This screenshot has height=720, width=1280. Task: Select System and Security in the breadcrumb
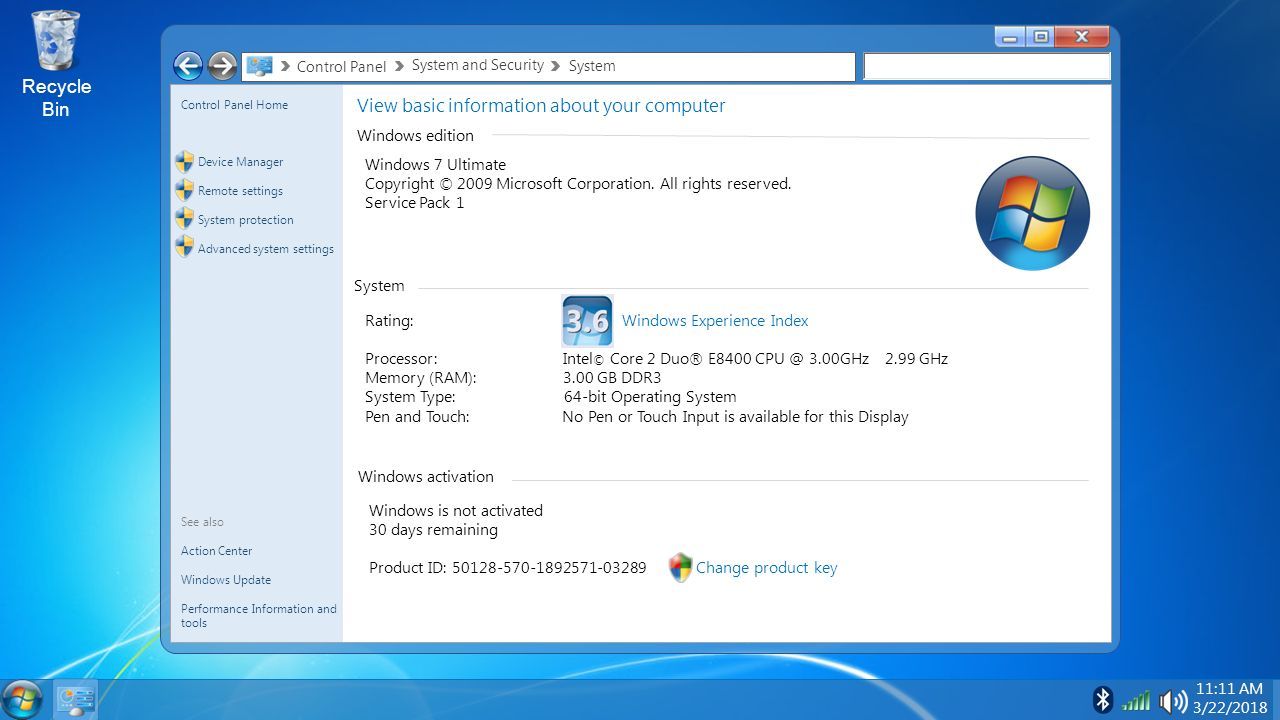pos(478,65)
